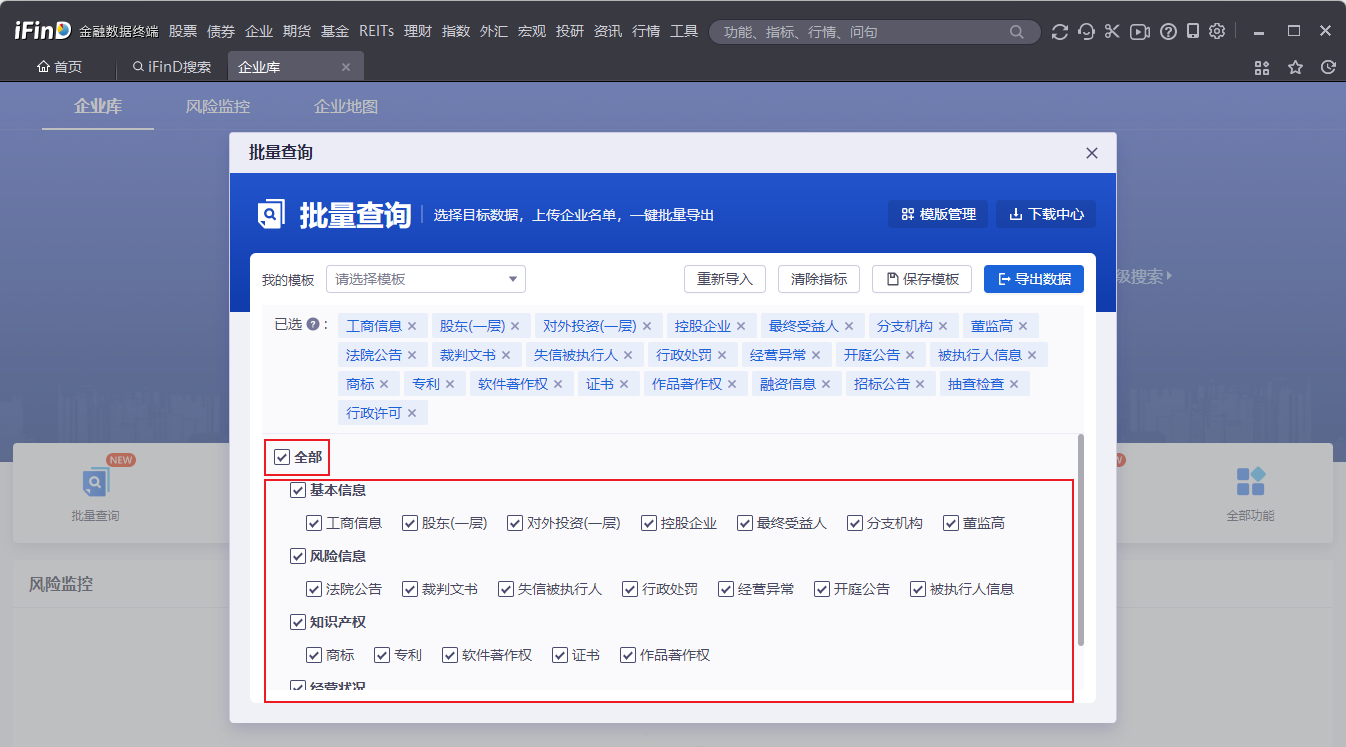
Task: Click the 导出数据 button
Action: coord(1033,279)
